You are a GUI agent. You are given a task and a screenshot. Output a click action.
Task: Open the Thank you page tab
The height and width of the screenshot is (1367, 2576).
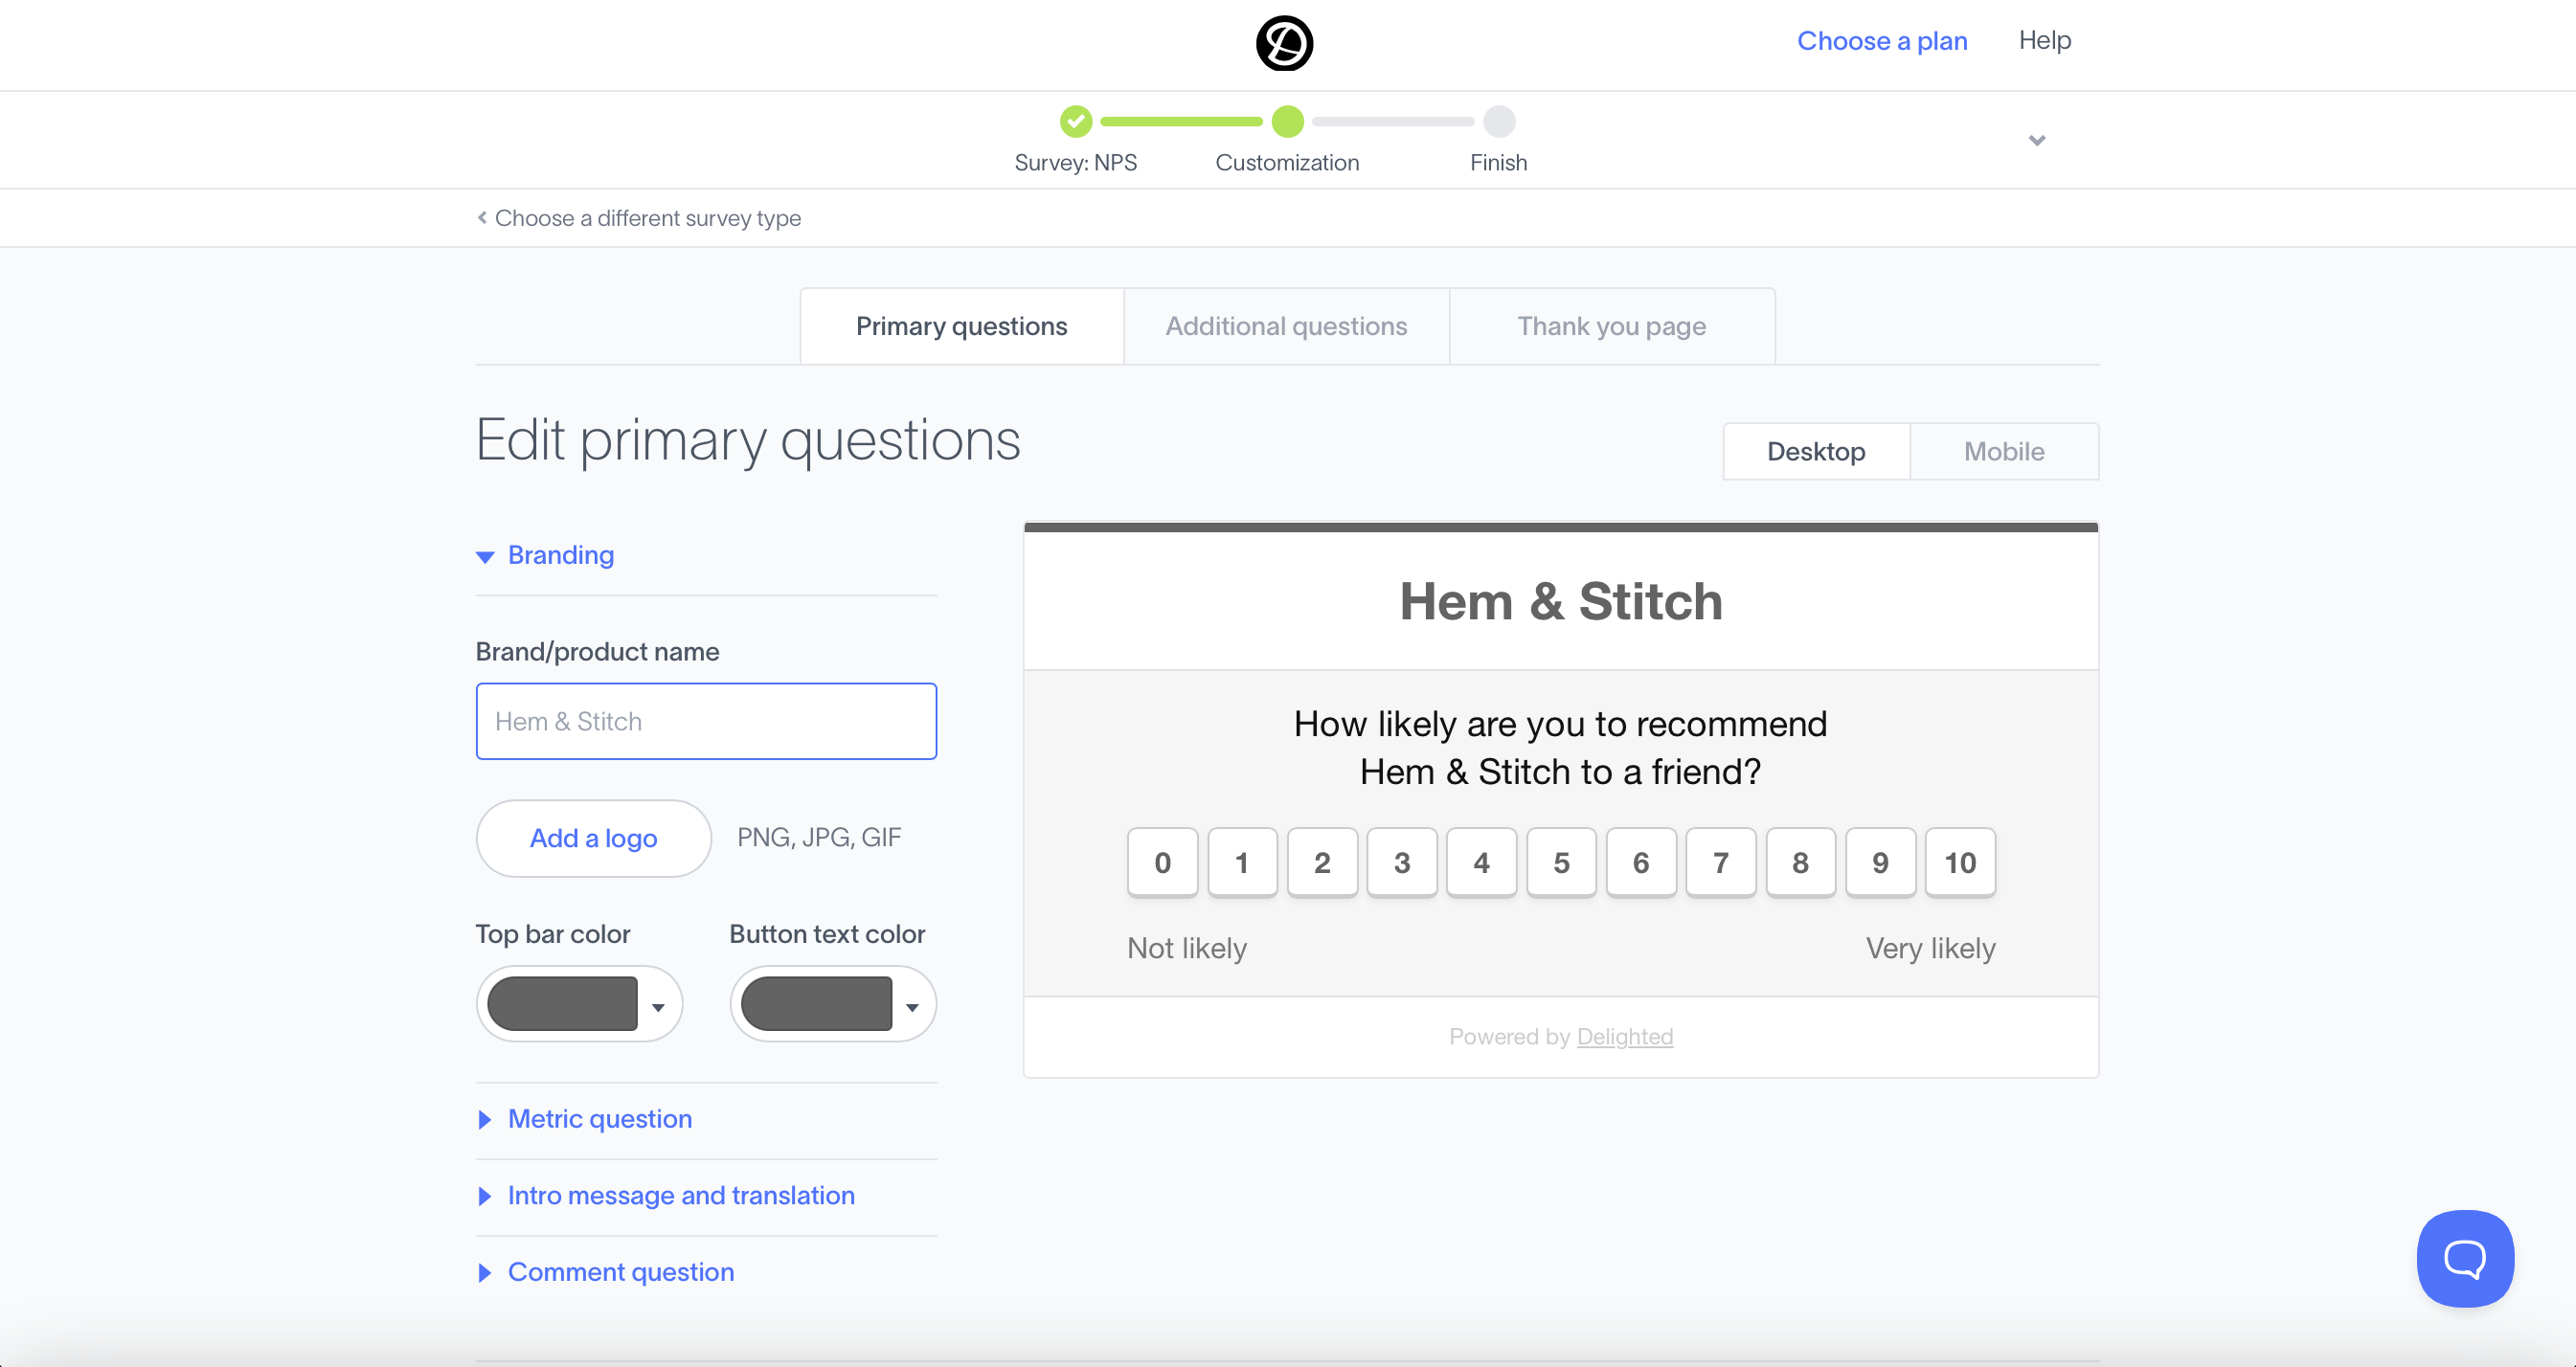(x=1611, y=326)
